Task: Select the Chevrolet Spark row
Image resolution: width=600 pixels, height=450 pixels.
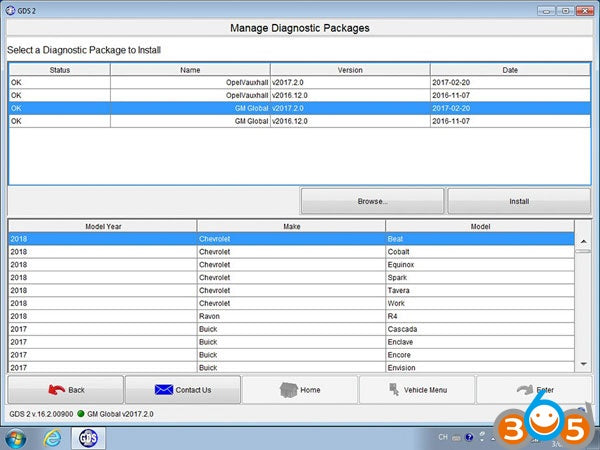Action: click(x=291, y=277)
